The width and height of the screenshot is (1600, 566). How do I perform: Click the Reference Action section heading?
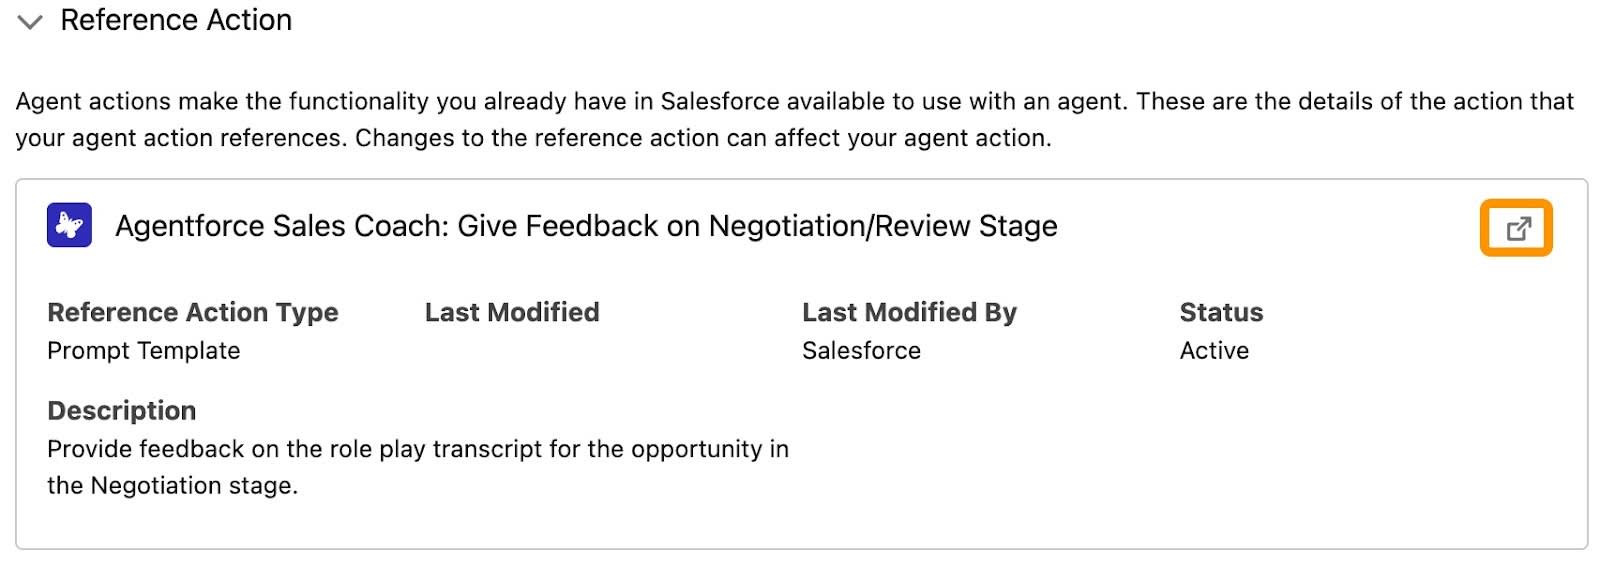coord(176,20)
